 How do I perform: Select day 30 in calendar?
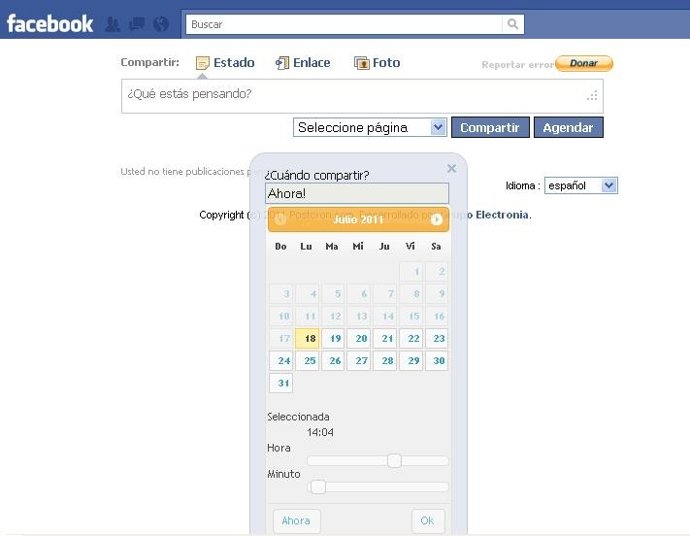point(437,361)
